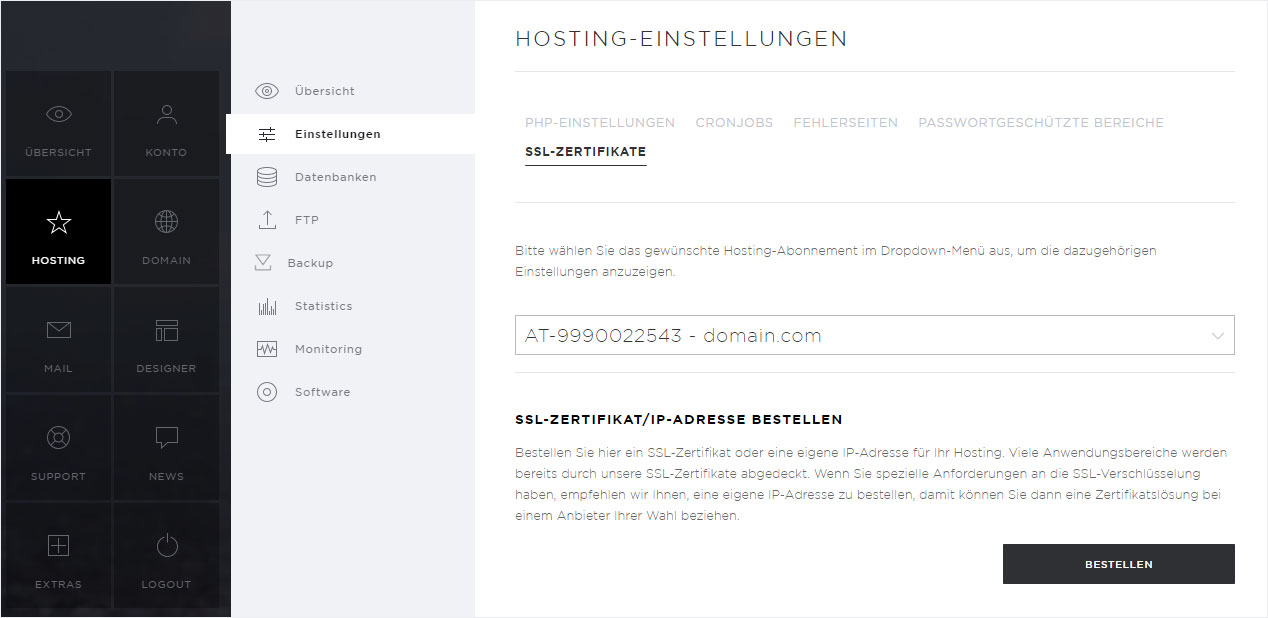The height and width of the screenshot is (618, 1268).
Task: Select the Hosting star tile
Action: [x=58, y=232]
